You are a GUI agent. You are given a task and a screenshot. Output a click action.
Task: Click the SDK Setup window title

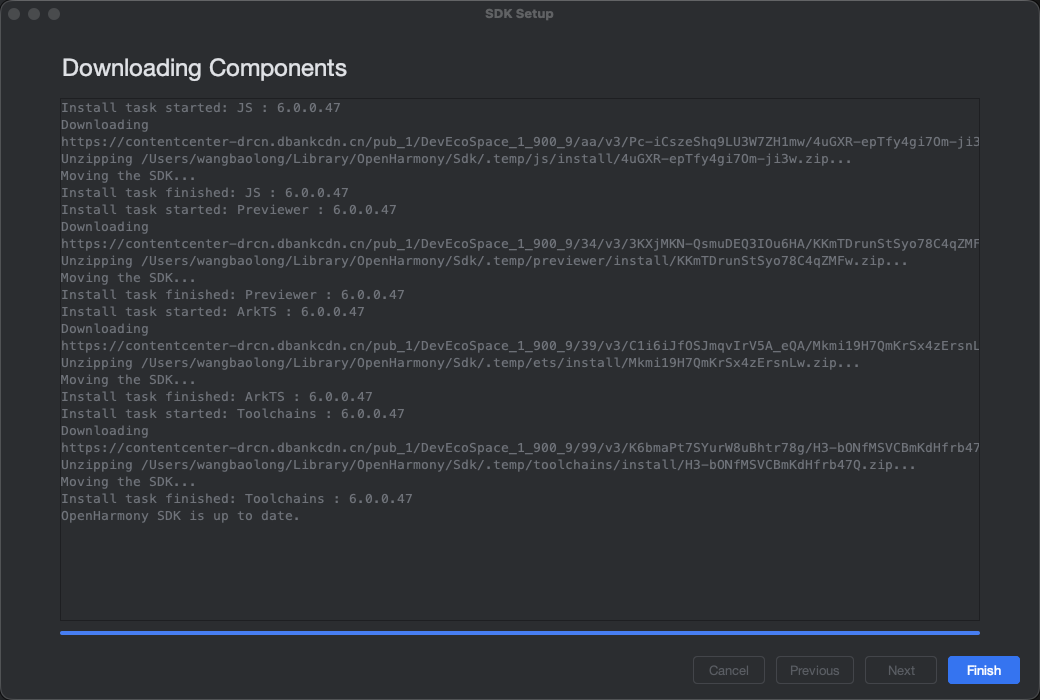tap(519, 13)
